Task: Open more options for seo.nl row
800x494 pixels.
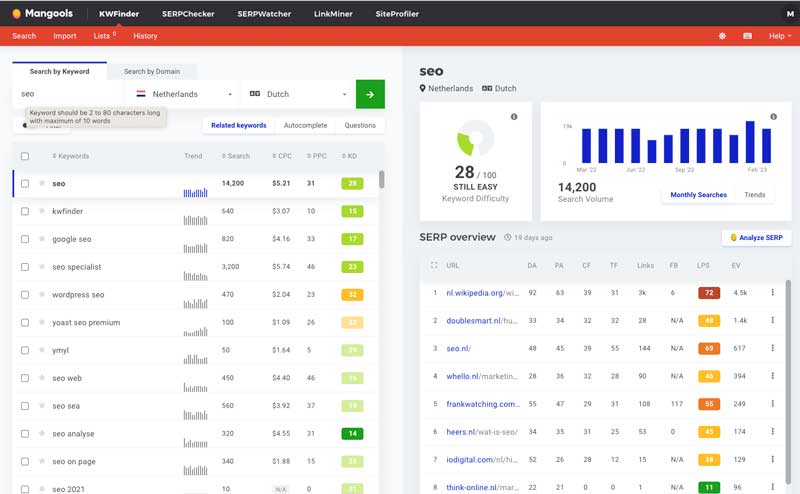Action: click(x=772, y=348)
